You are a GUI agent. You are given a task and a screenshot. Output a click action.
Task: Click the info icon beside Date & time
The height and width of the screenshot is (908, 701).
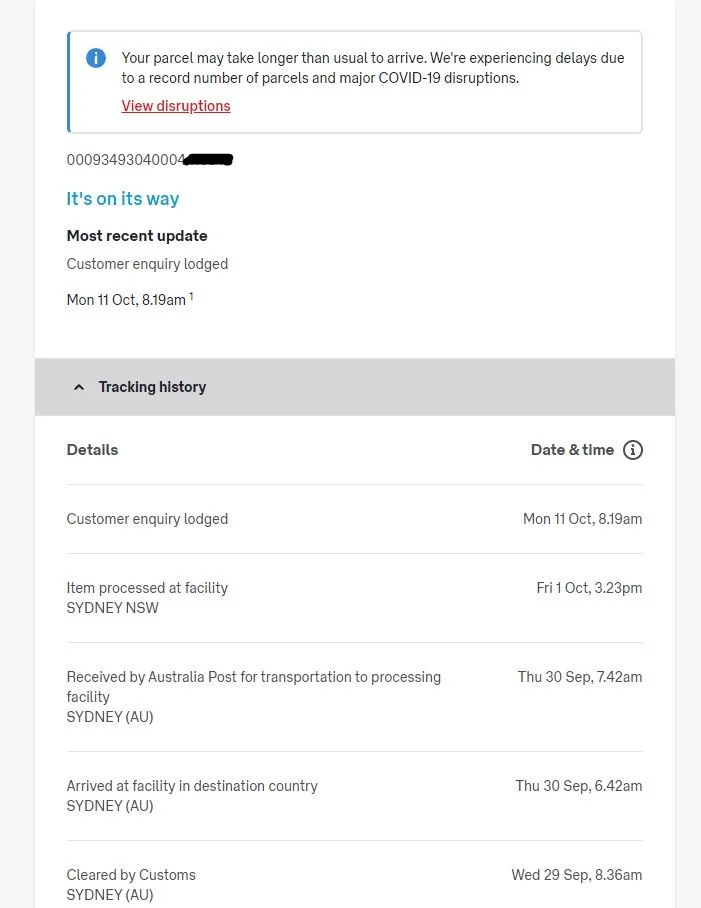pos(632,450)
